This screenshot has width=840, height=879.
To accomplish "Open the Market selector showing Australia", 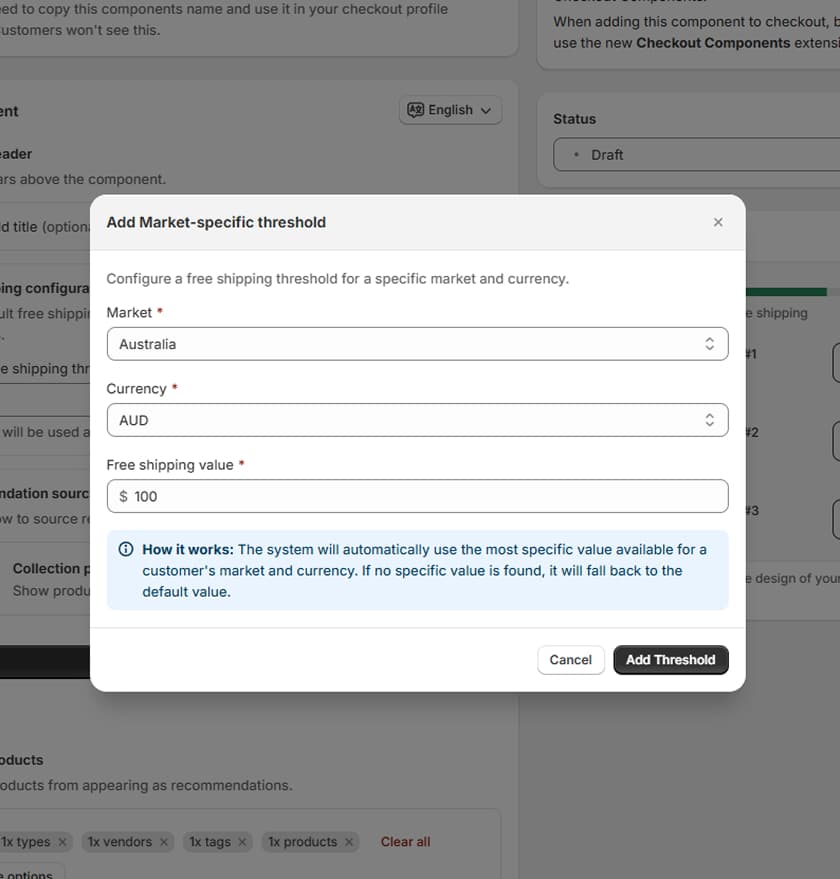I will pos(417,343).
